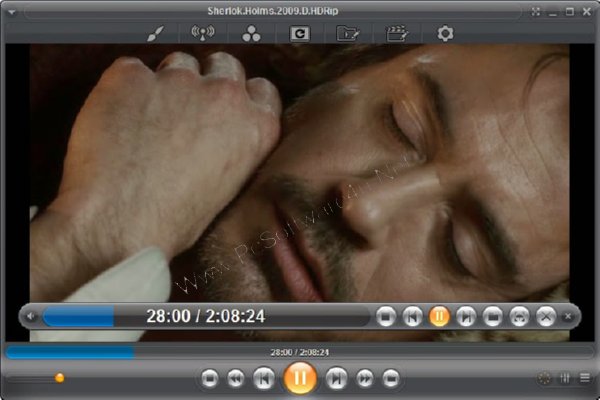
Task: Click overlay bar round X button
Action: click(x=546, y=317)
